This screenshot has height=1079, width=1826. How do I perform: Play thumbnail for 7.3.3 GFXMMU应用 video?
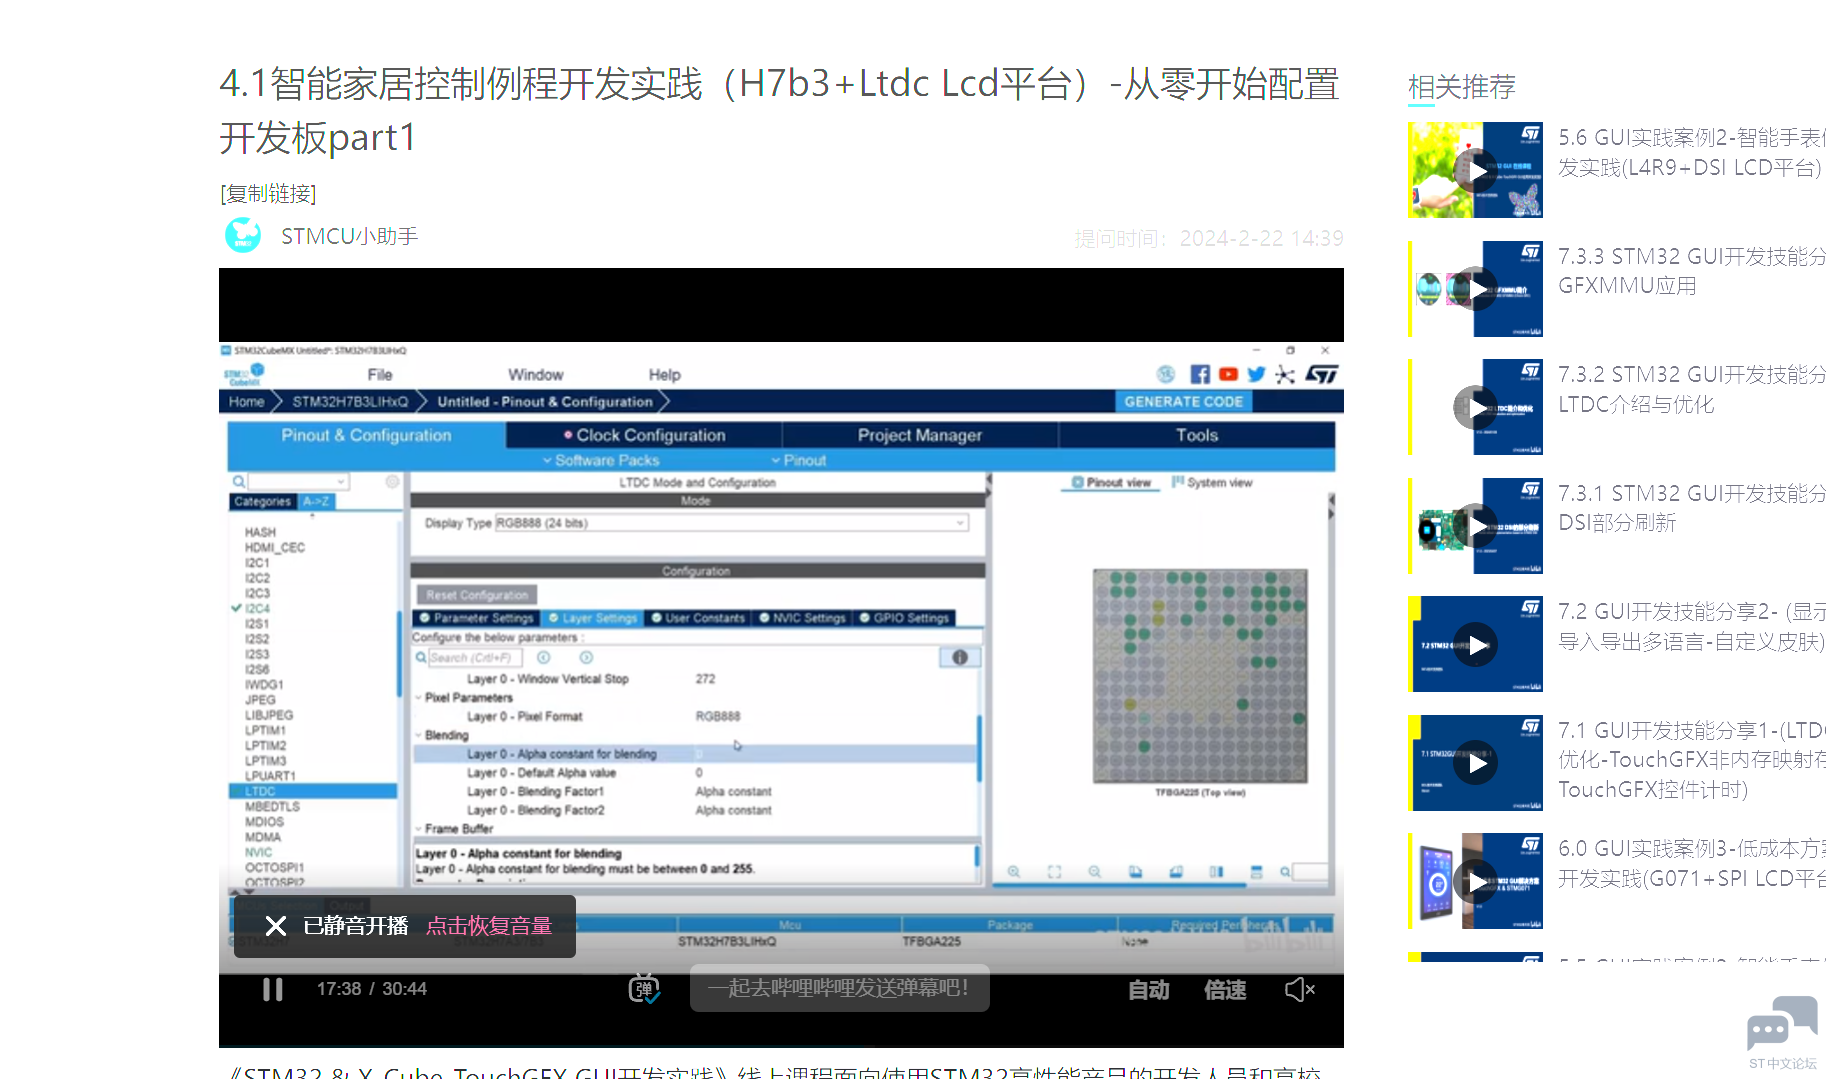[x=1475, y=289]
